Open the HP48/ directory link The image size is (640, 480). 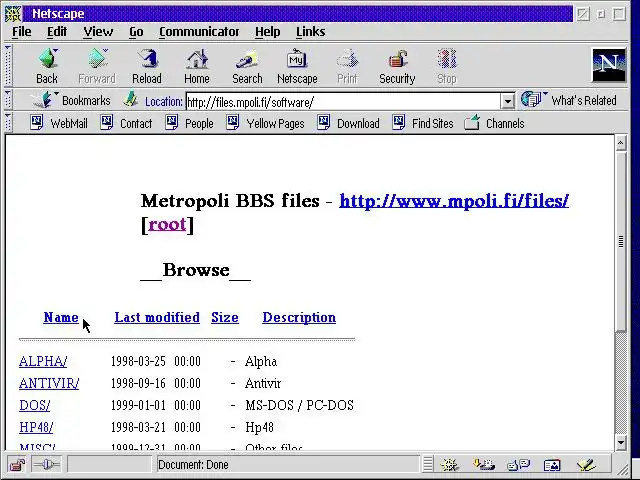coord(36,427)
